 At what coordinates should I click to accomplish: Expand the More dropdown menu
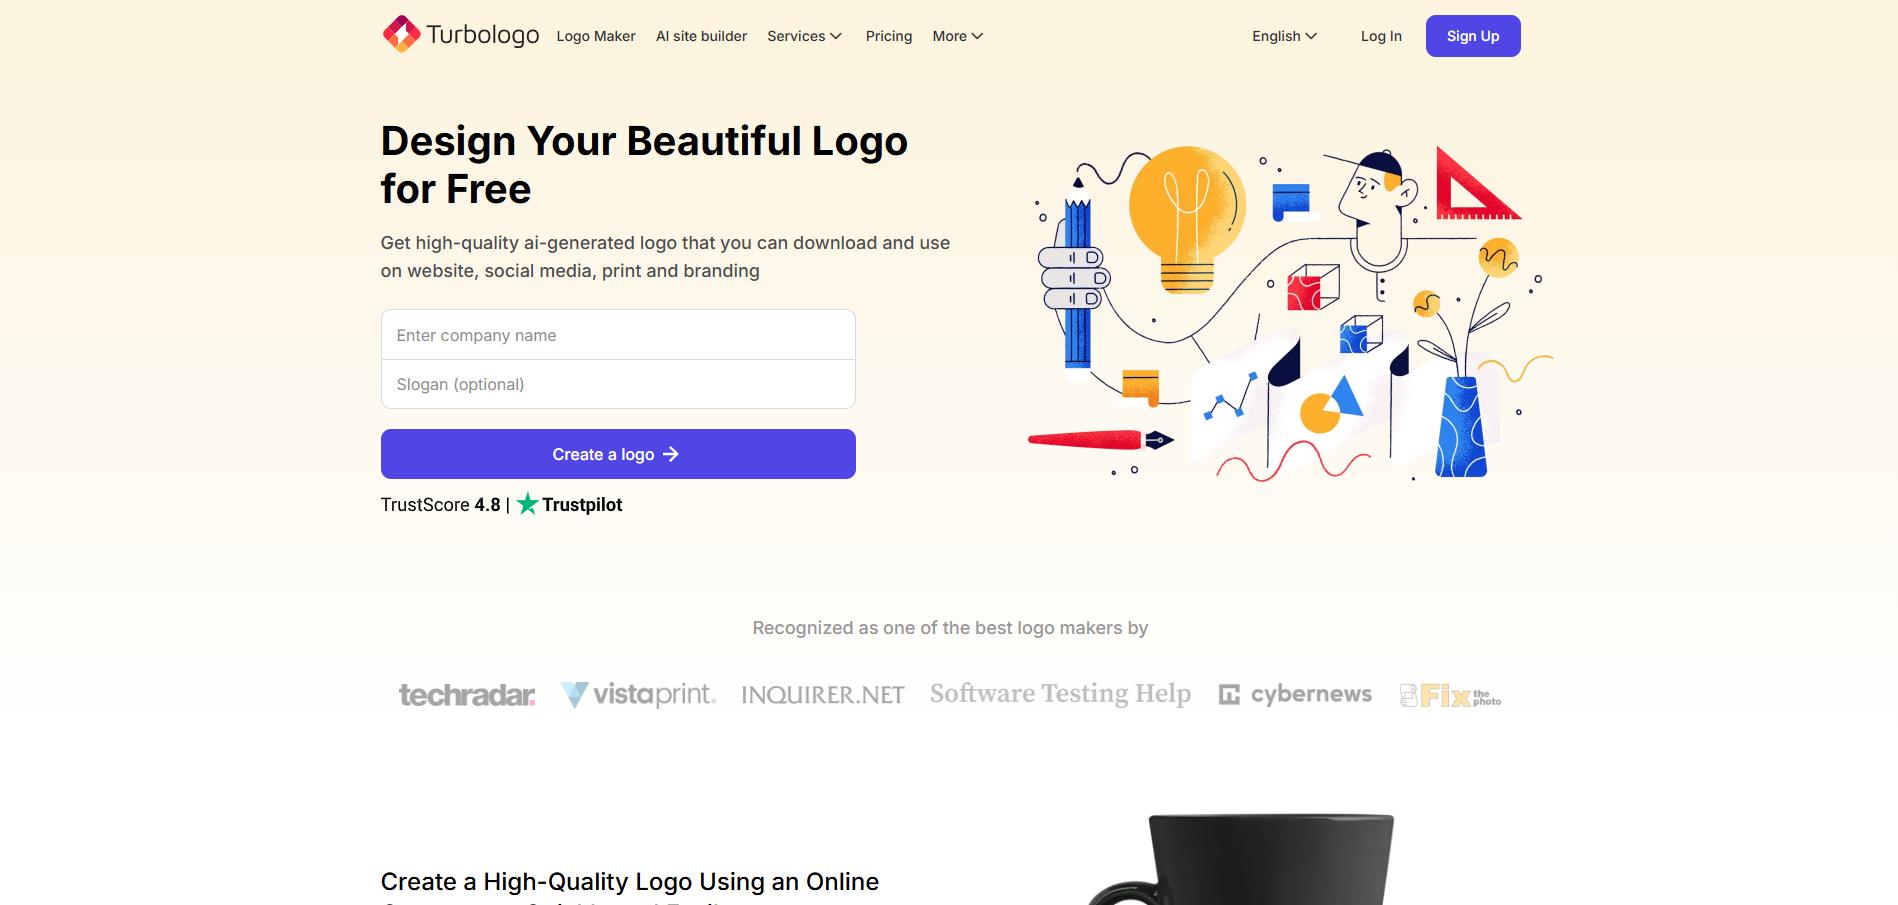[x=957, y=36]
